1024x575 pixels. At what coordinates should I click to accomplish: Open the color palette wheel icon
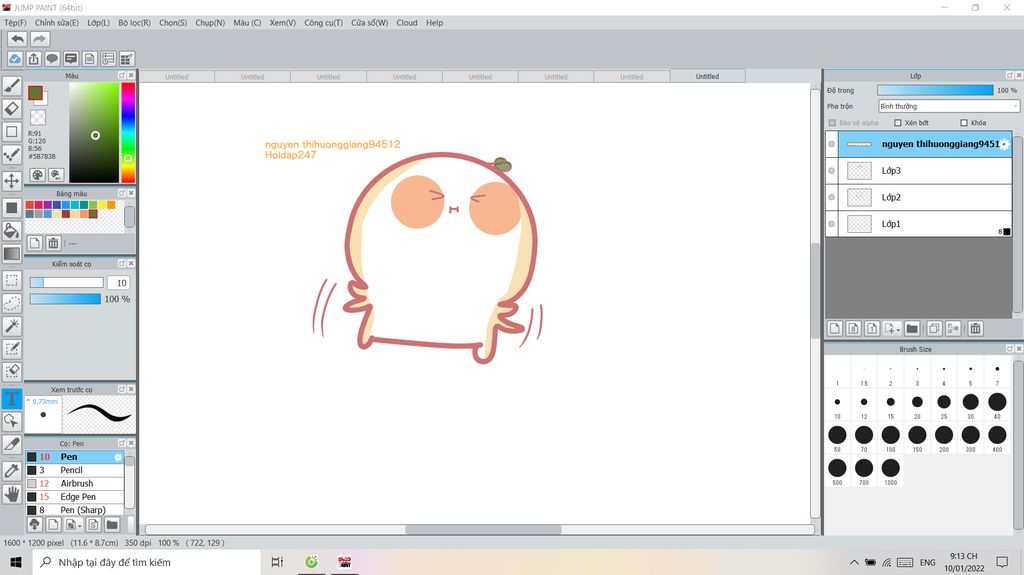point(38,174)
